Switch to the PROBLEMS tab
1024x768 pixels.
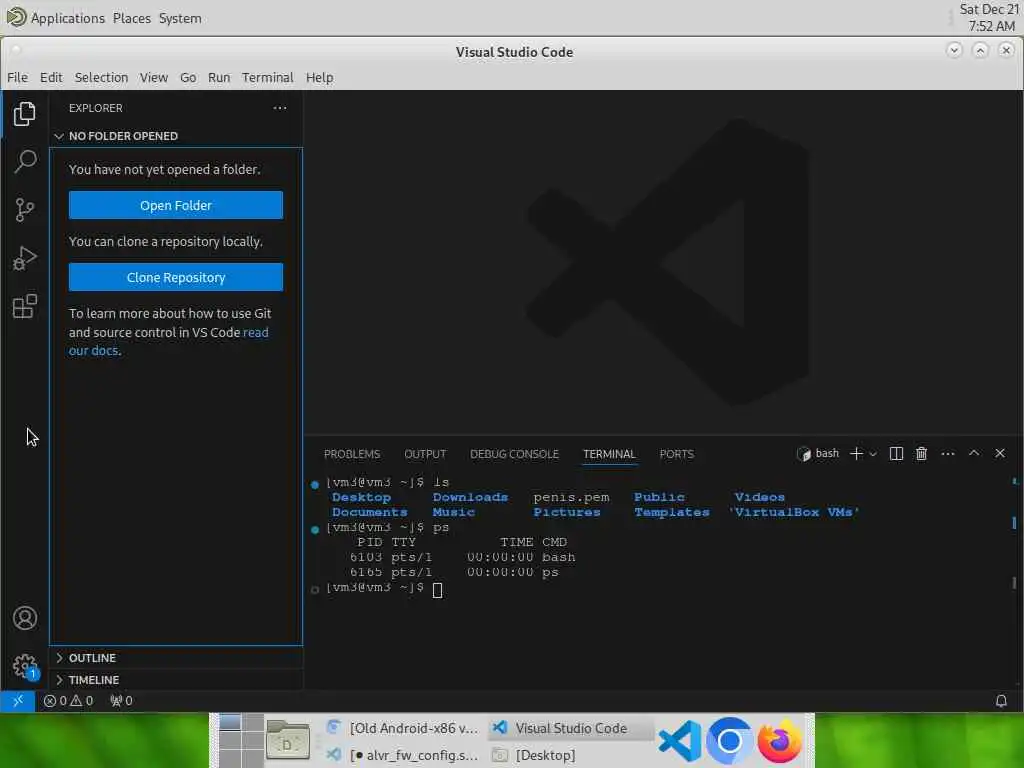pos(352,454)
